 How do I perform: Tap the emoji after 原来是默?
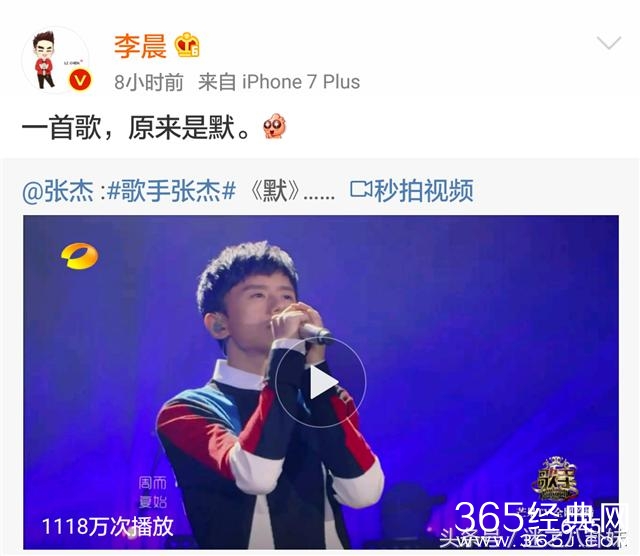[x=274, y=126]
